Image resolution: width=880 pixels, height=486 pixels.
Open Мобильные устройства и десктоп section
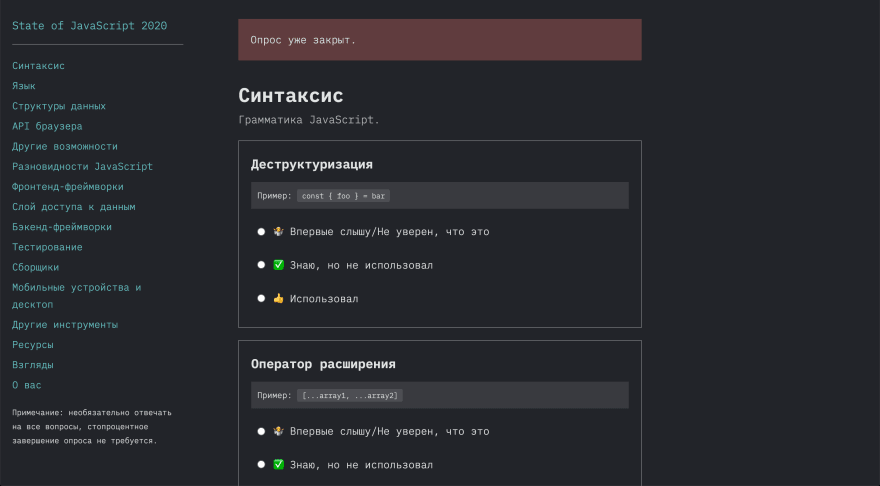coord(77,296)
